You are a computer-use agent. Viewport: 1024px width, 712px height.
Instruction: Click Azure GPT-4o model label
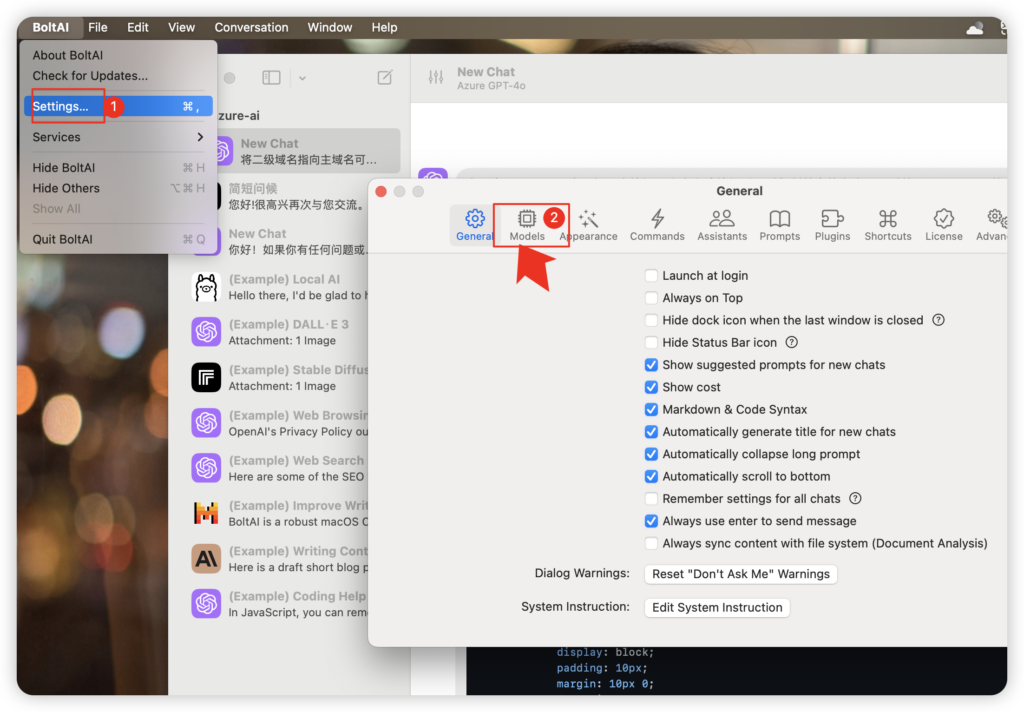(491, 86)
